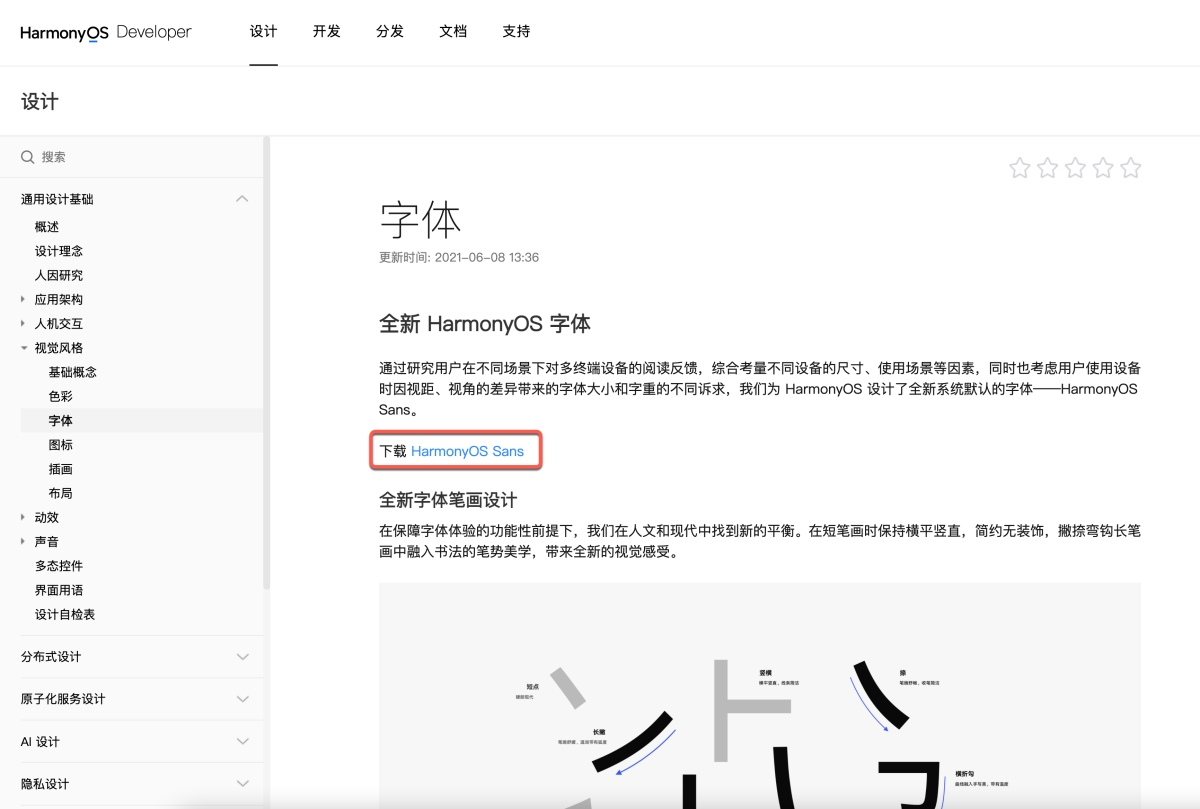Expand the 分布式设计 section
The height and width of the screenshot is (809, 1200).
(x=242, y=657)
